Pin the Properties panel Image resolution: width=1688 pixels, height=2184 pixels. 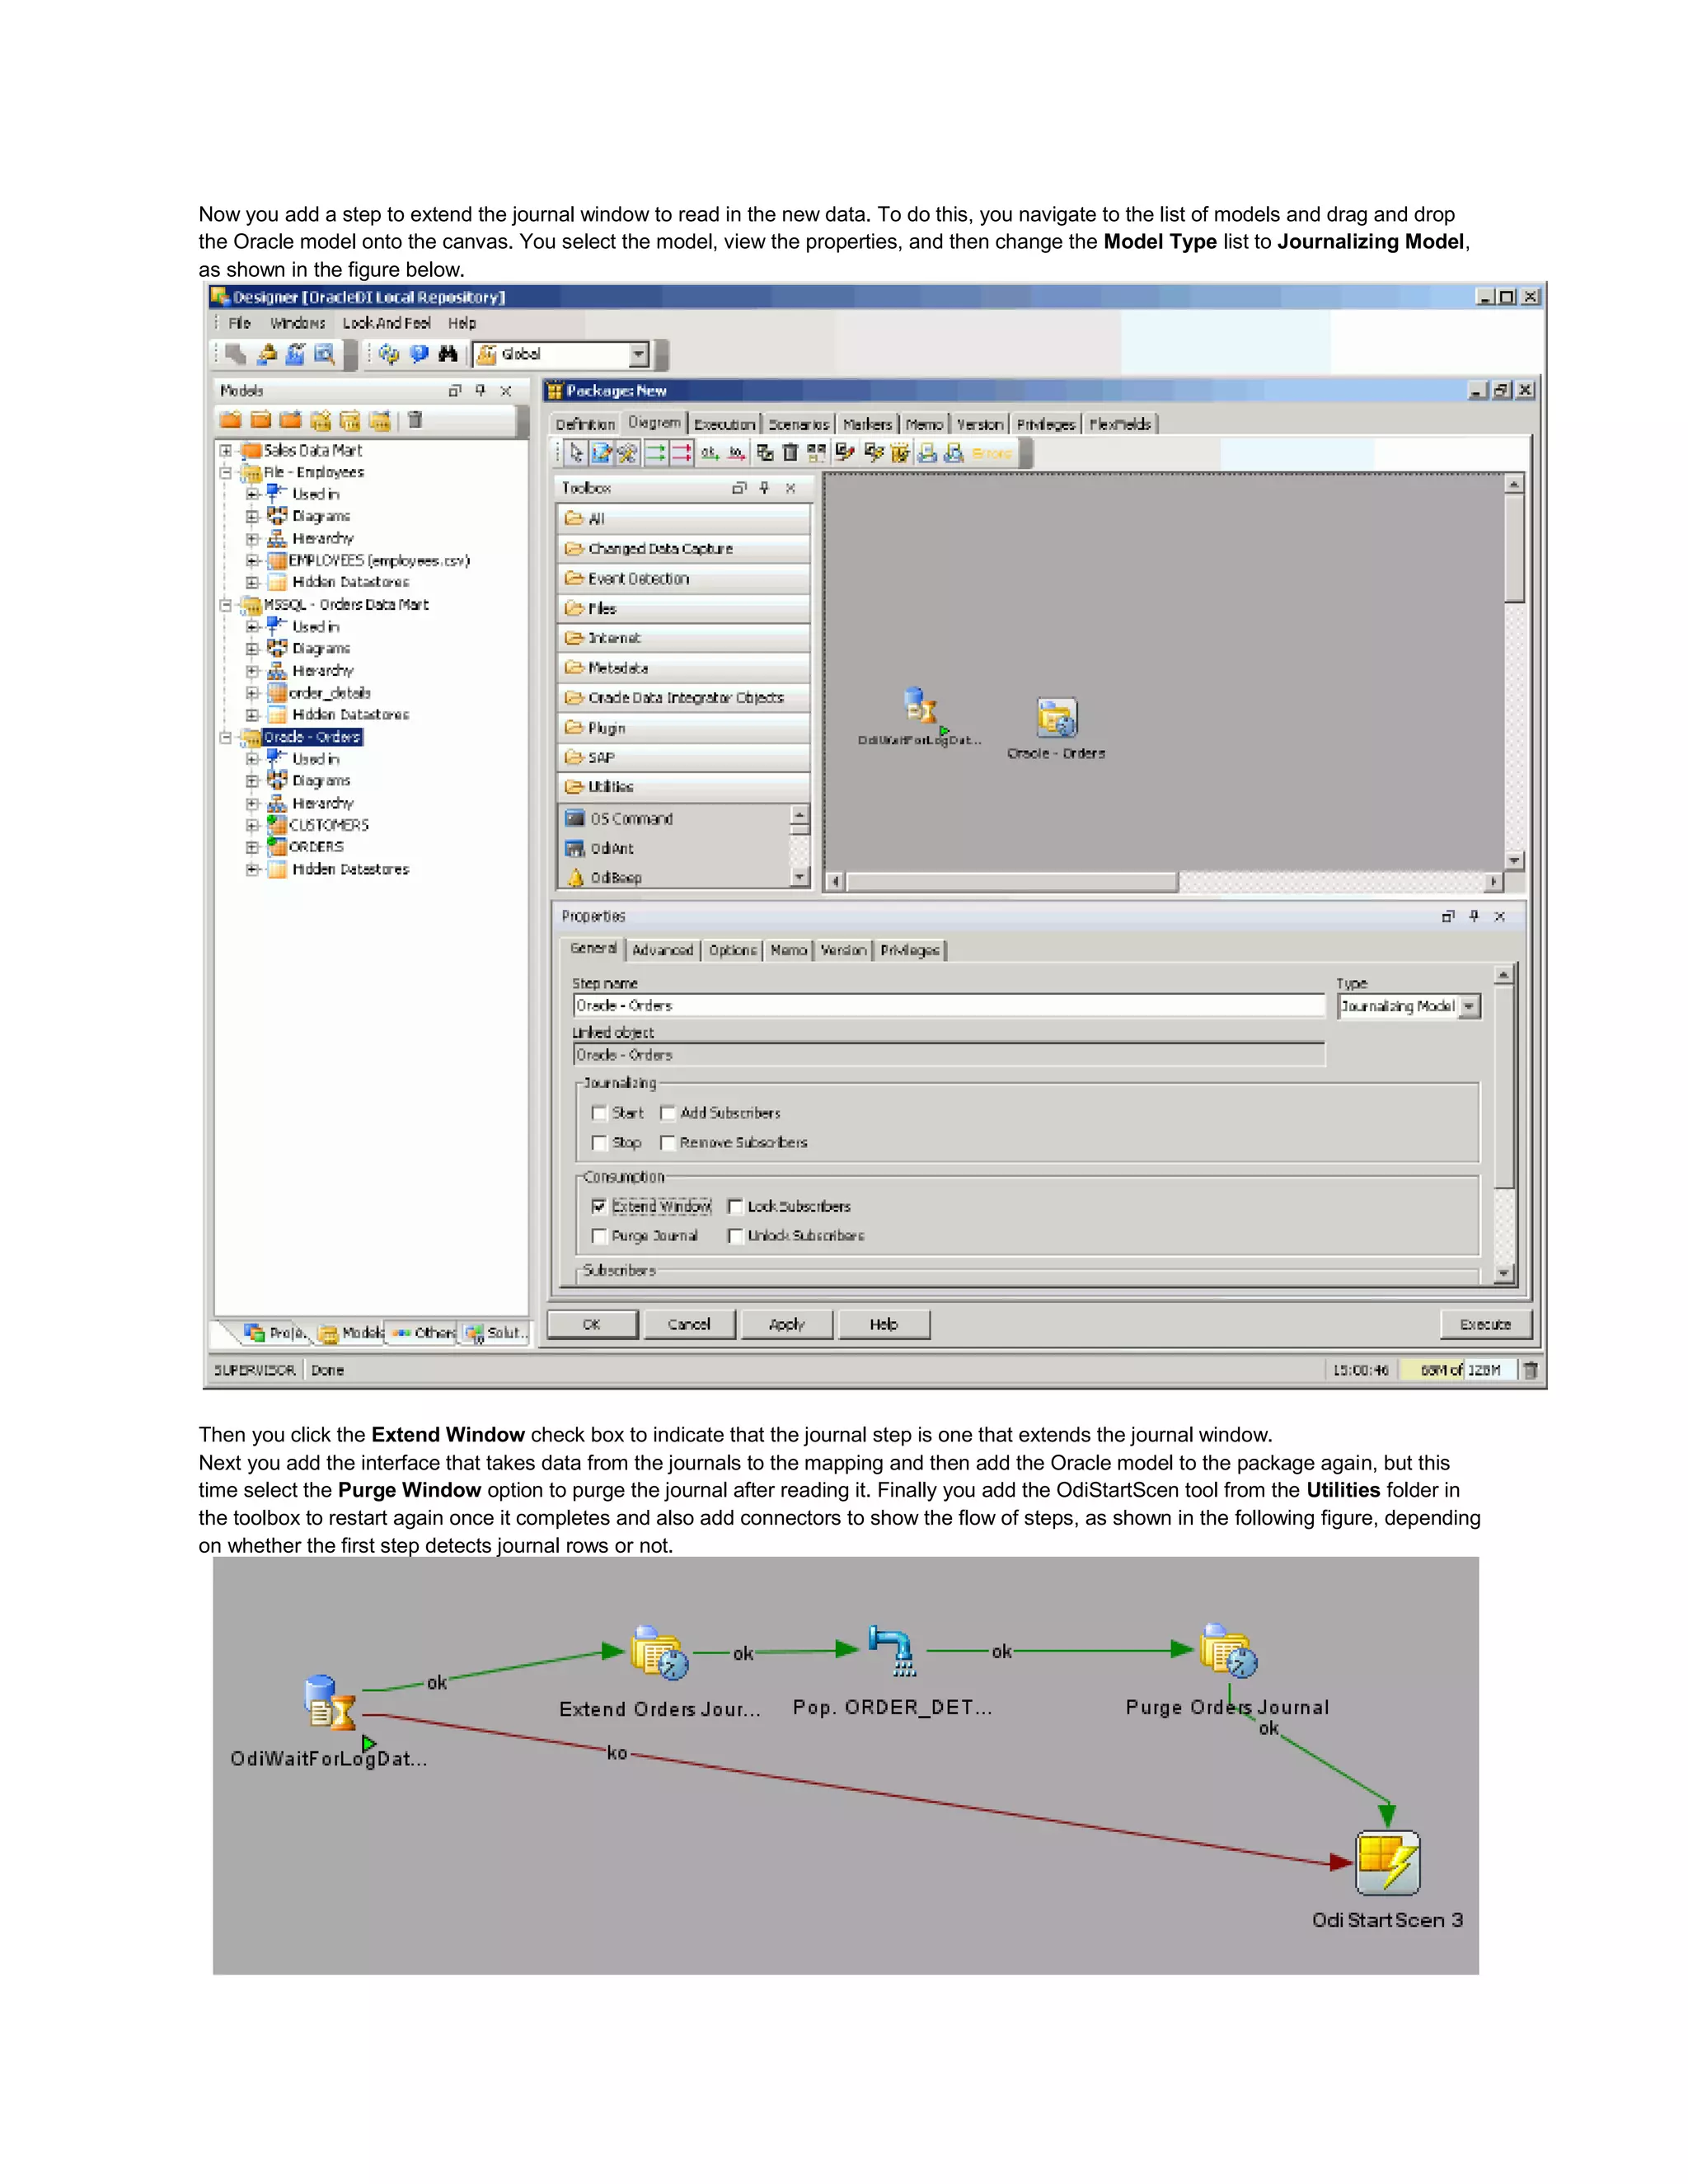click(x=1474, y=916)
